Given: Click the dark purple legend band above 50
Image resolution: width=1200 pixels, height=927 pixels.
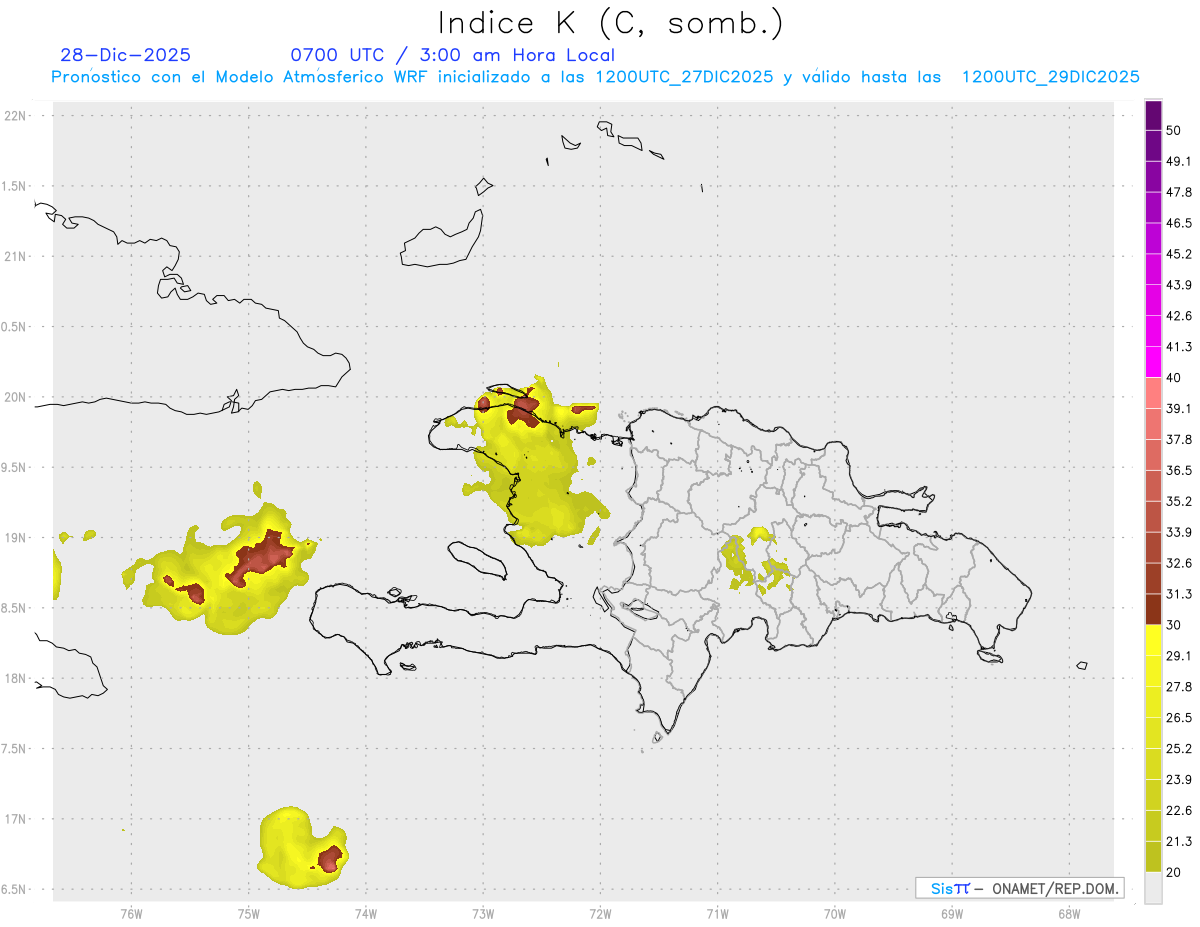Looking at the screenshot, I should point(1153,116).
